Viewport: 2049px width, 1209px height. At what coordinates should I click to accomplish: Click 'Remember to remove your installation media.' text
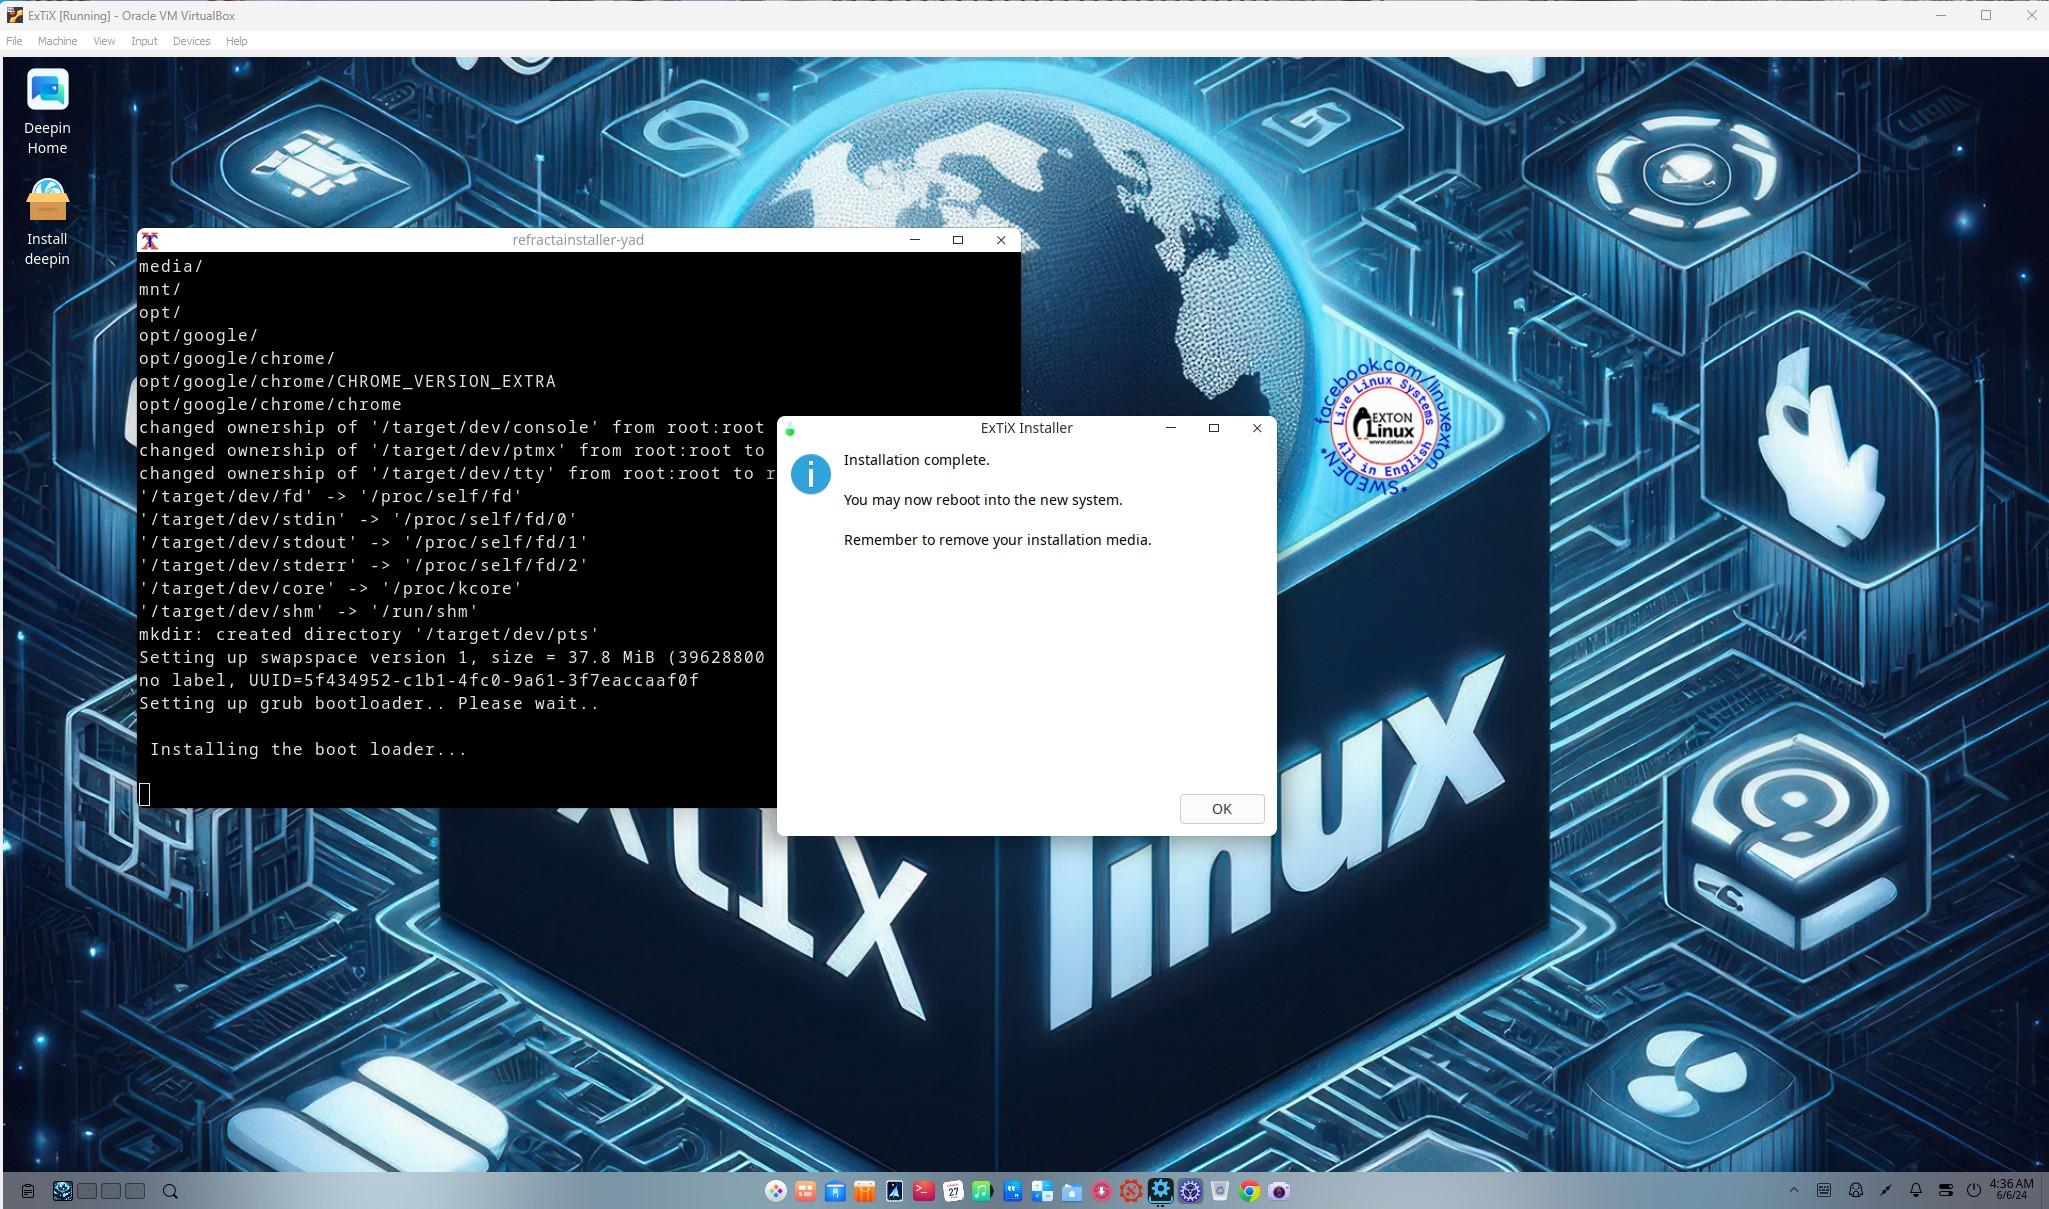pyautogui.click(x=997, y=540)
